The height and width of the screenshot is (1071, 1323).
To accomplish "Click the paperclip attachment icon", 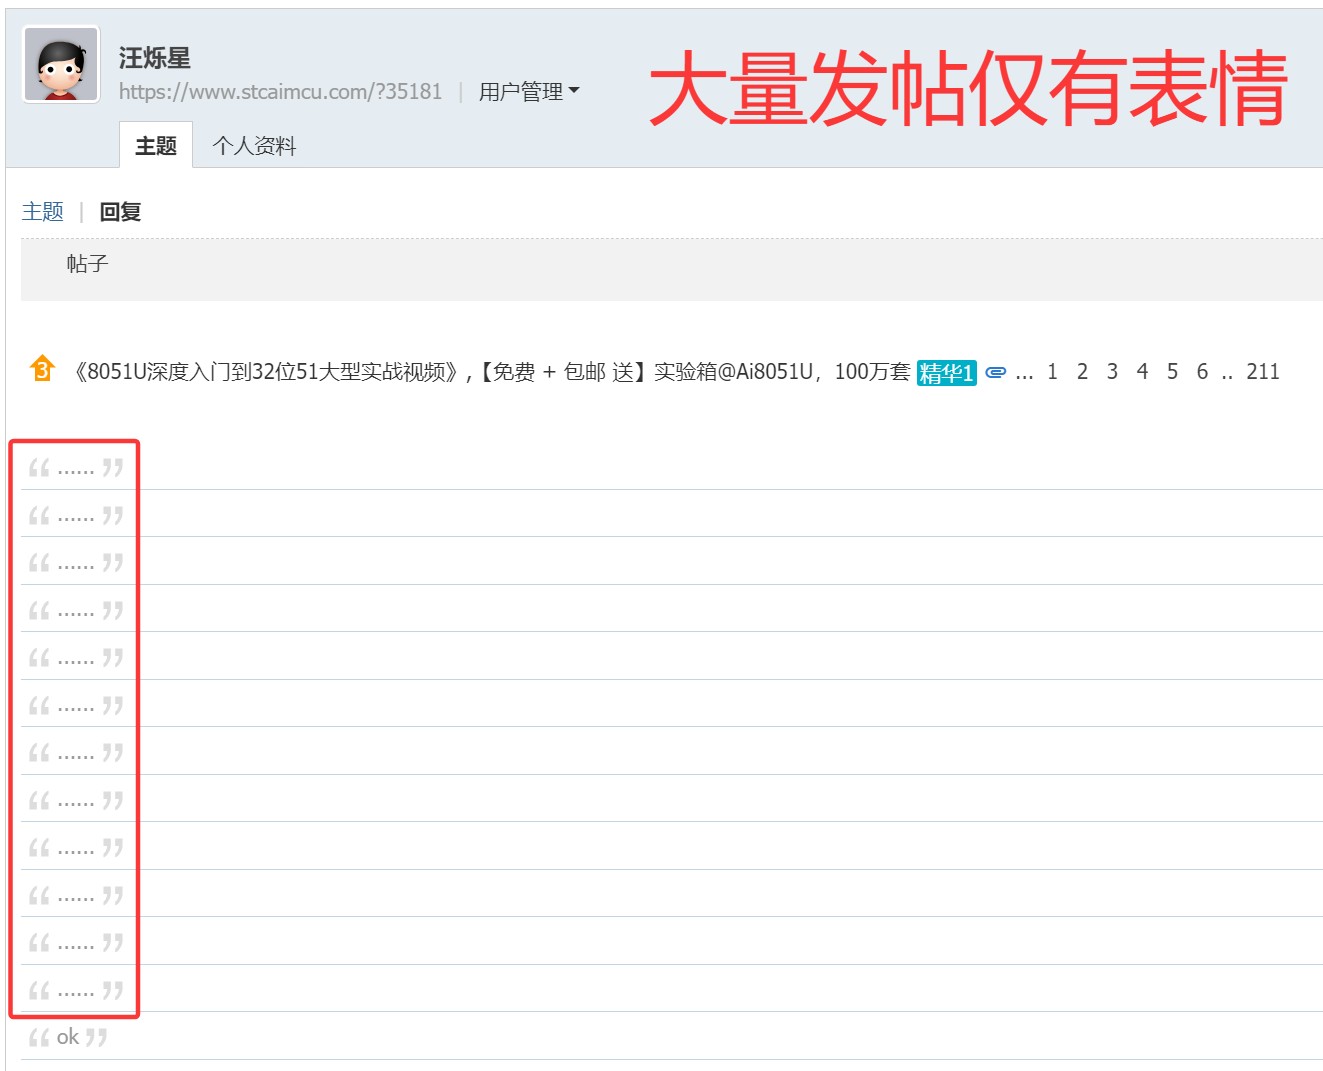I will (995, 371).
